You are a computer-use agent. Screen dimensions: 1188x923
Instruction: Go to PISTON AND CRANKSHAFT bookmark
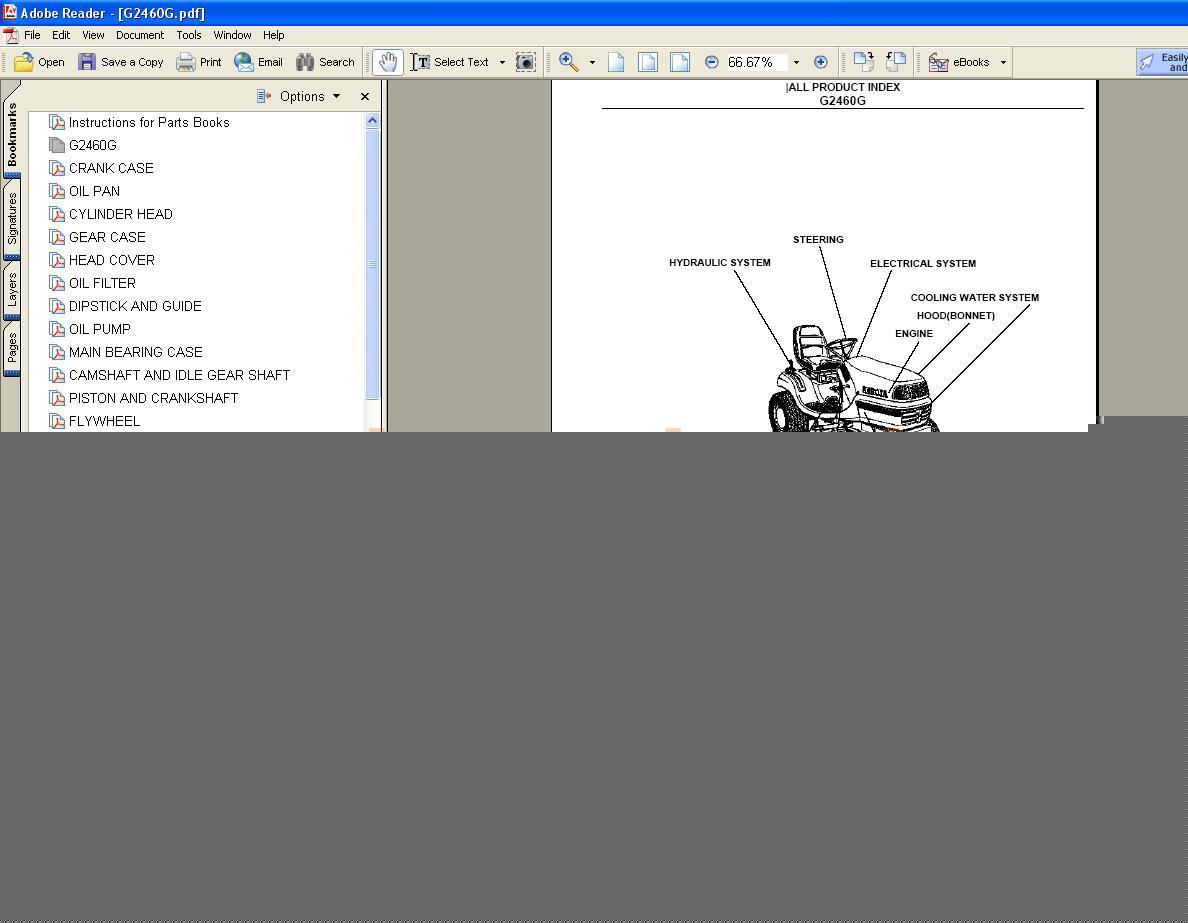(x=153, y=398)
